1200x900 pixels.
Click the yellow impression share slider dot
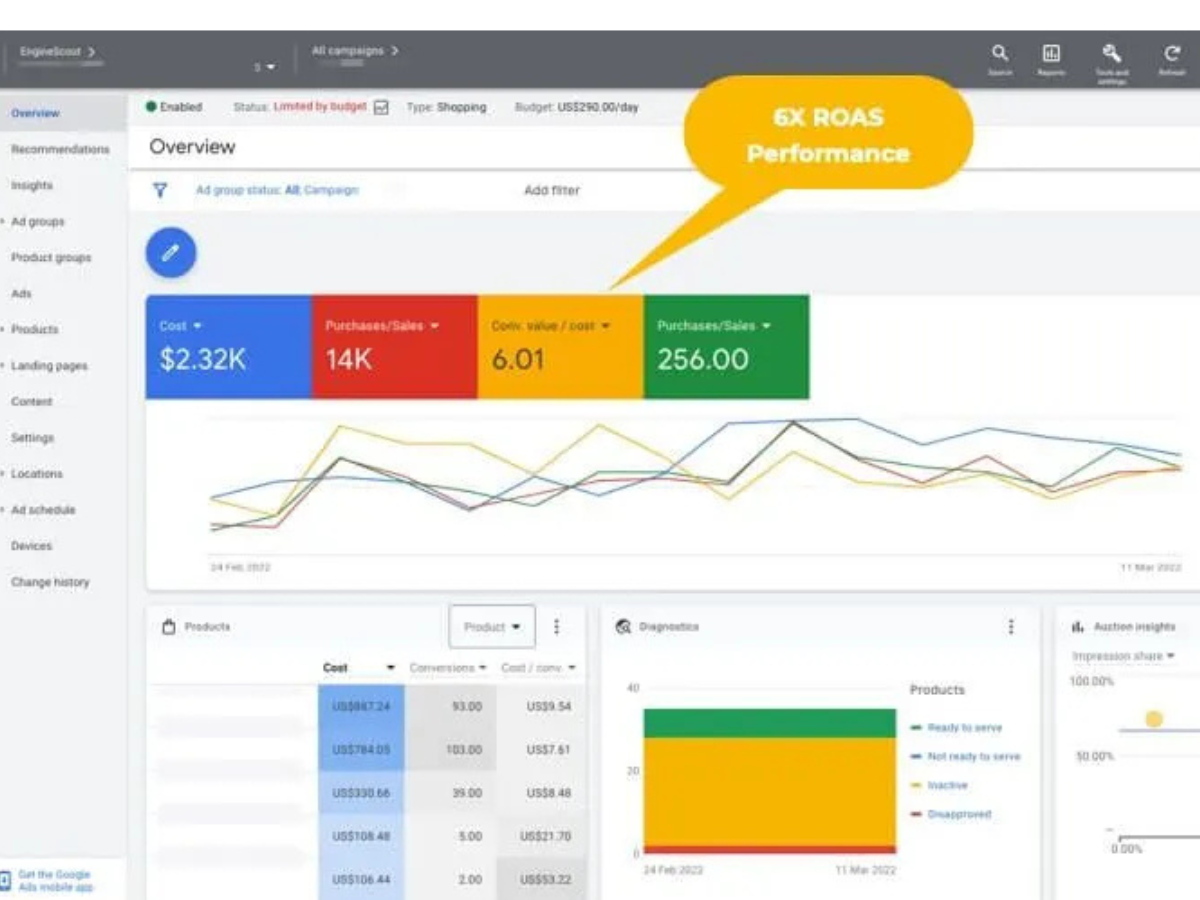click(x=1154, y=719)
